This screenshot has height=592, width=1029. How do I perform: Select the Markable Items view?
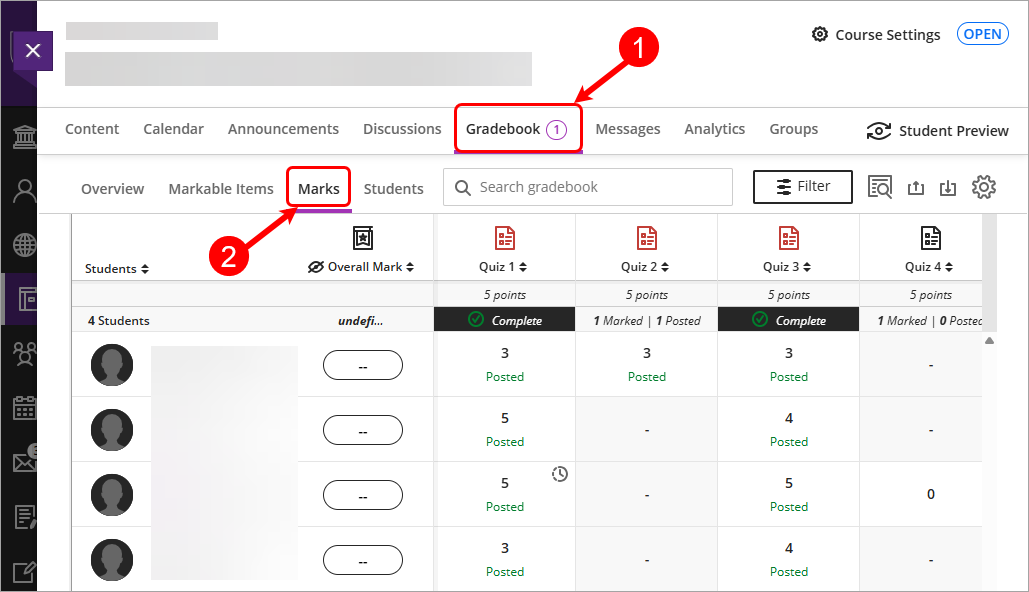pos(221,189)
